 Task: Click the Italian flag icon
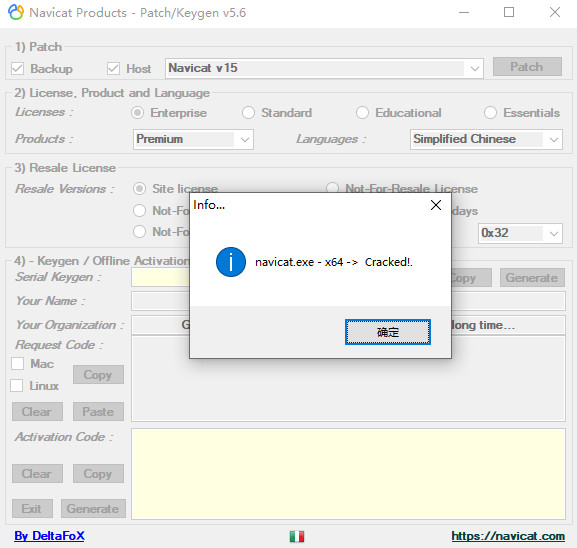[x=297, y=536]
